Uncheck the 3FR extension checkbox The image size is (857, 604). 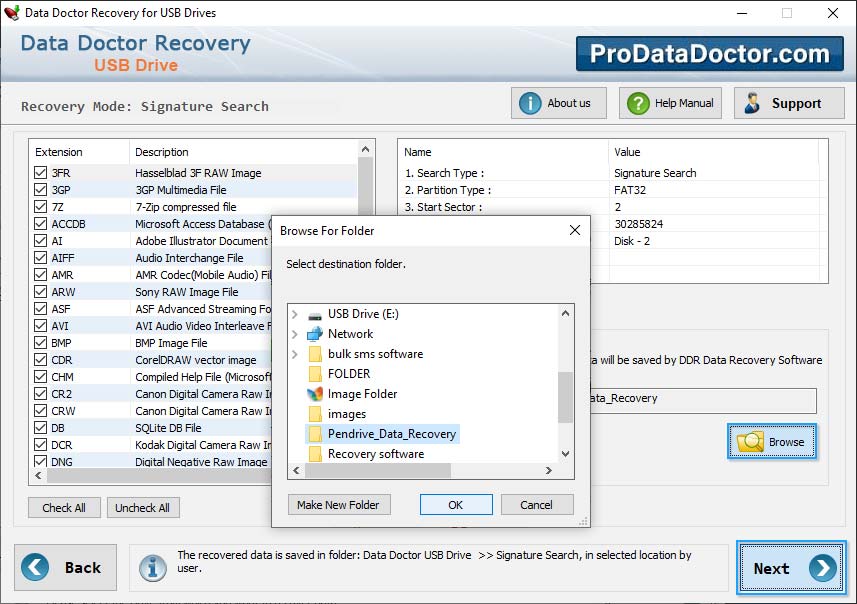[40, 173]
